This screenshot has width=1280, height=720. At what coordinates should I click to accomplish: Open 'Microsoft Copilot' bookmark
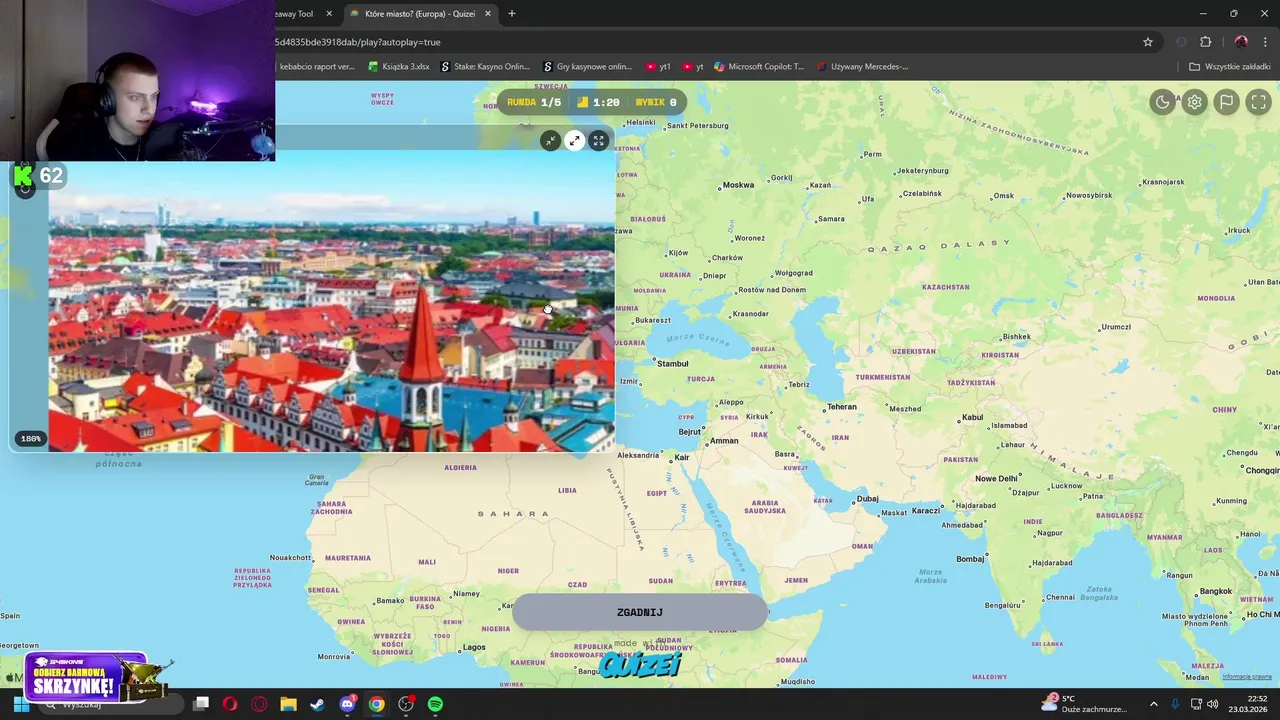[x=759, y=67]
